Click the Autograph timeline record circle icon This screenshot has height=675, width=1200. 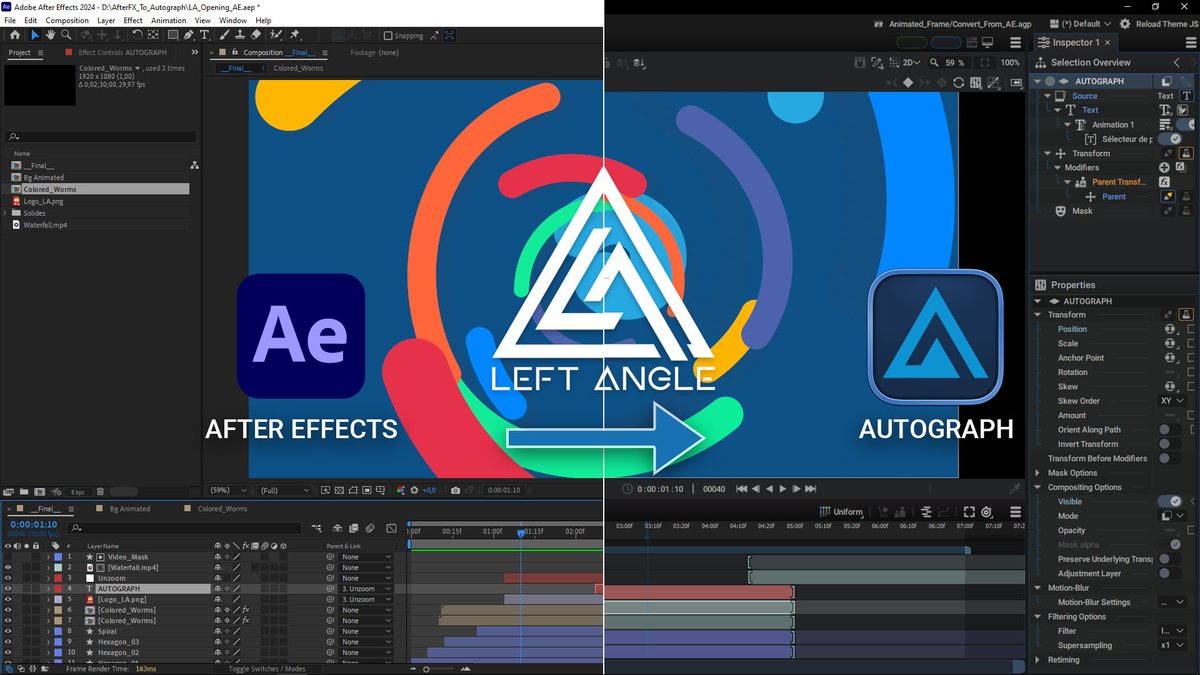[986, 512]
